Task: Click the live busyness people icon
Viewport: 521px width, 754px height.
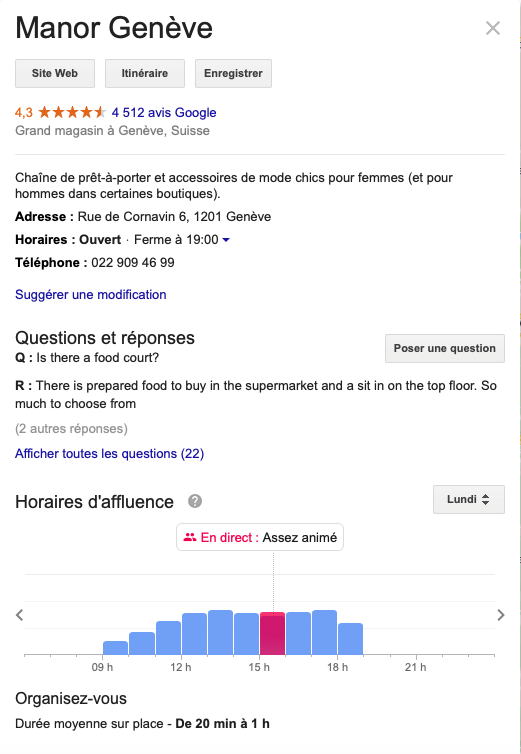Action: click(190, 537)
